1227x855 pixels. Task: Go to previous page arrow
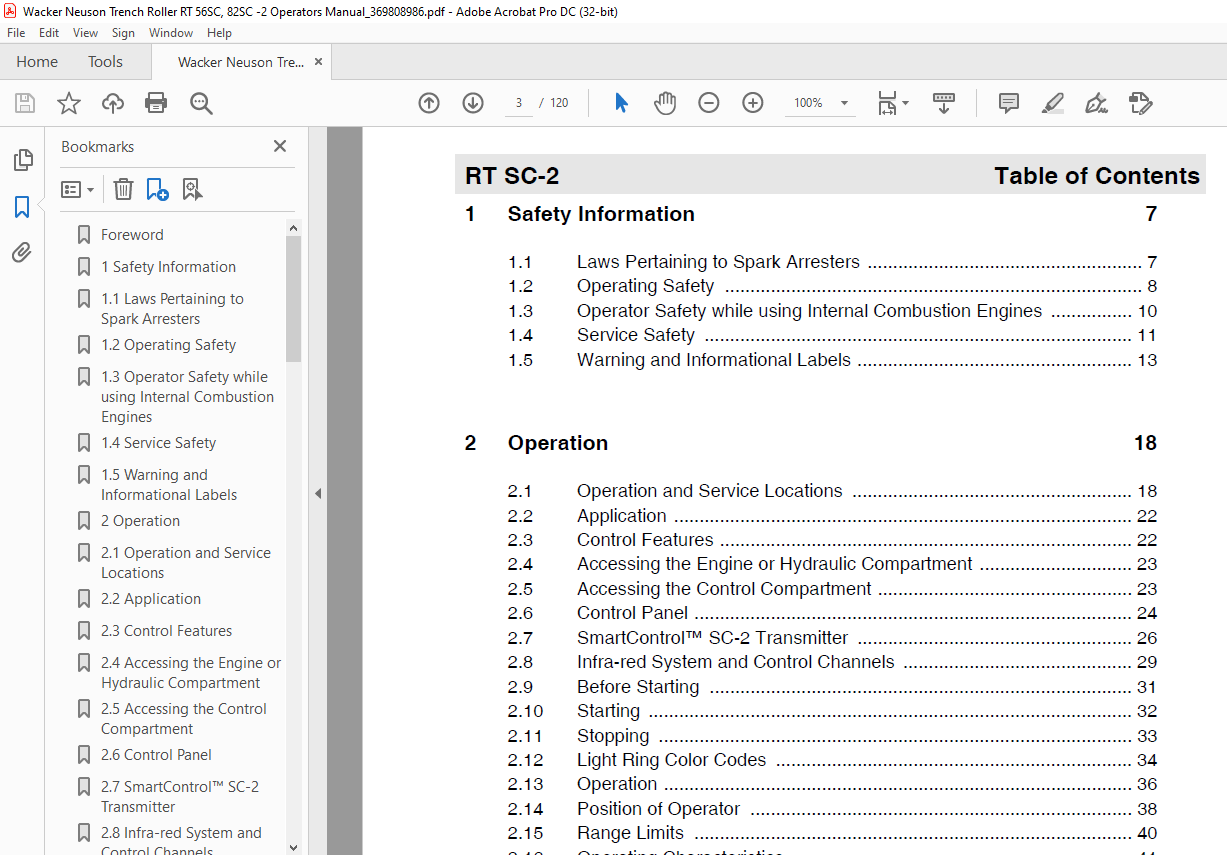click(x=429, y=103)
